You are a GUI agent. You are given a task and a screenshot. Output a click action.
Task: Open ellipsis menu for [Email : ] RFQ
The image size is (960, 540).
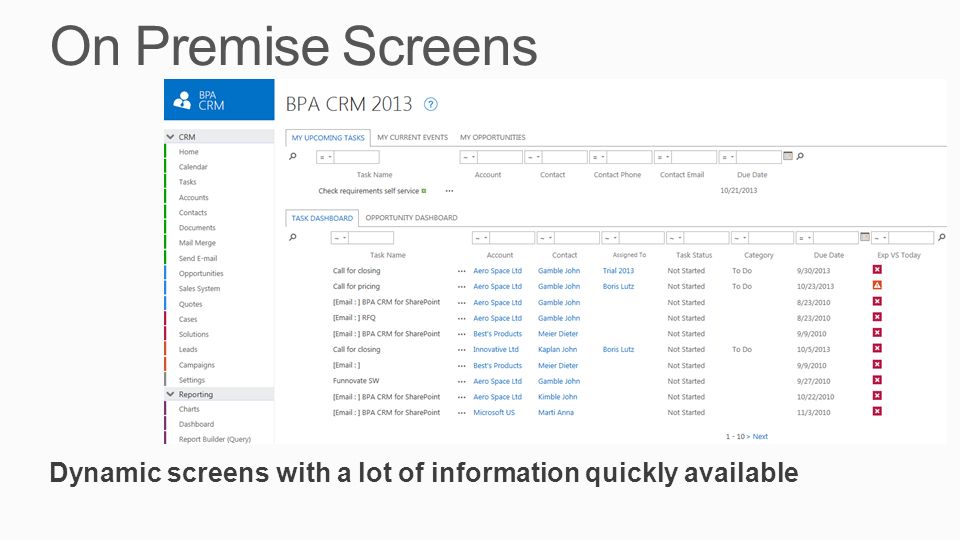(x=462, y=318)
